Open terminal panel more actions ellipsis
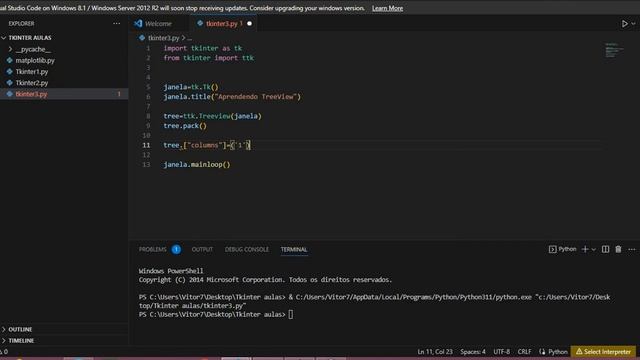Viewport: 640px width, 360px height. (632, 249)
